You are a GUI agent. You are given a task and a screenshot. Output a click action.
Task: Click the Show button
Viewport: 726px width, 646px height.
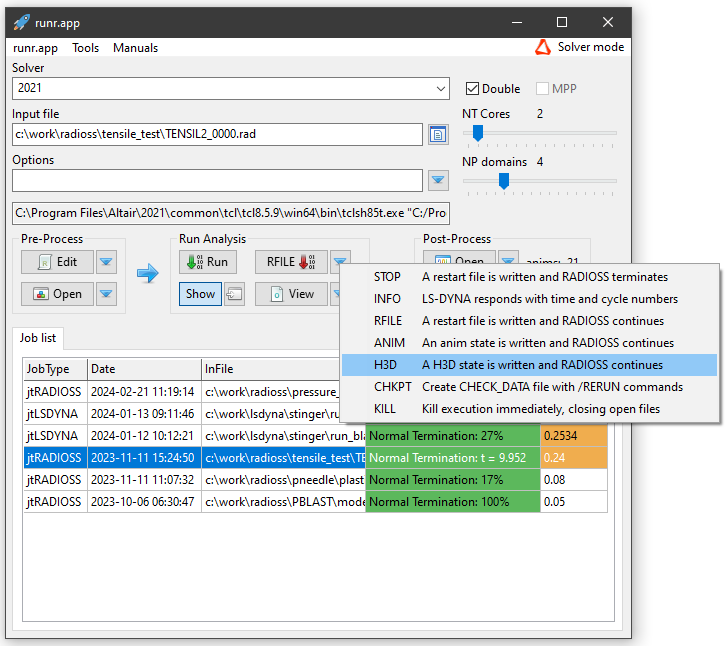200,294
